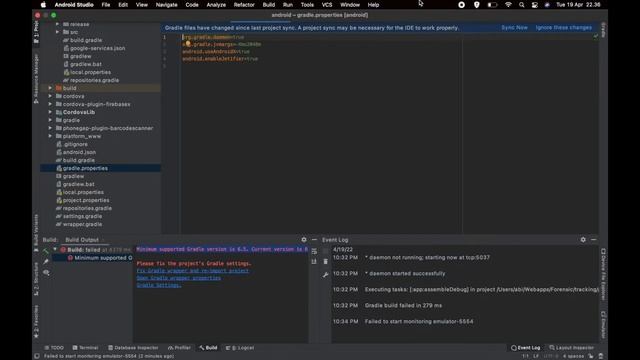The image size is (640, 360).
Task: Expand phonegap-plugin-barcodescanner folder
Action: (x=50, y=128)
